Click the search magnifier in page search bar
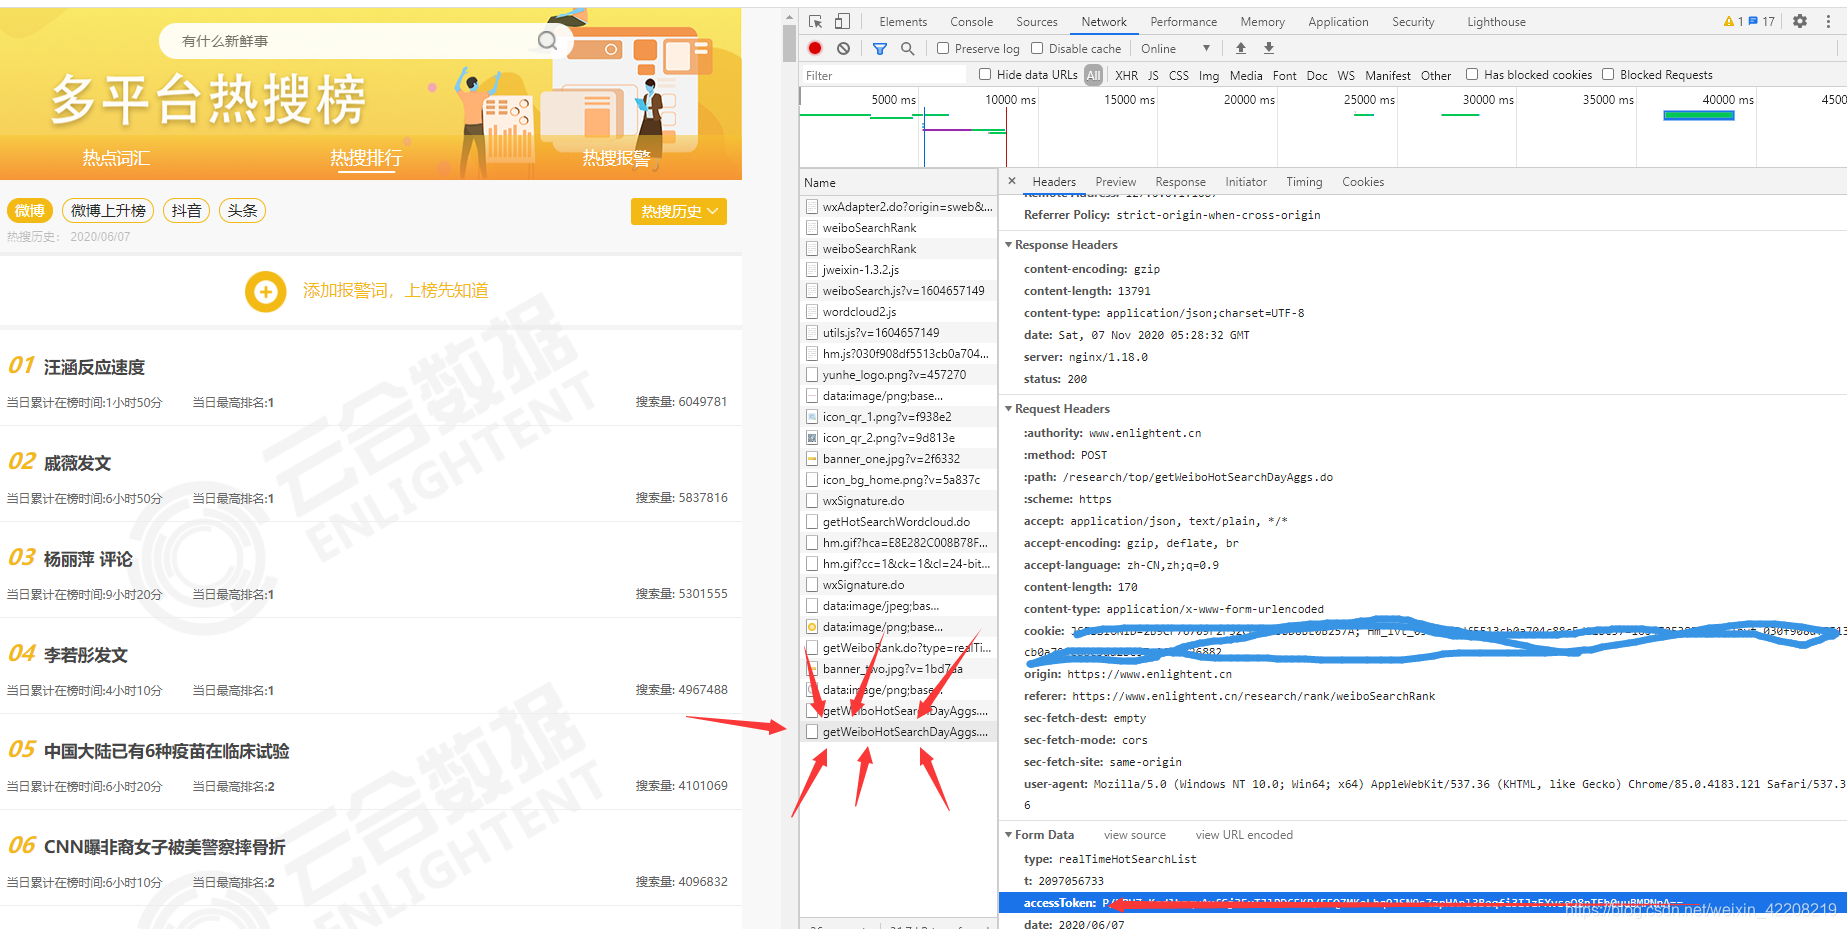Viewport: 1847px width, 929px height. [547, 40]
